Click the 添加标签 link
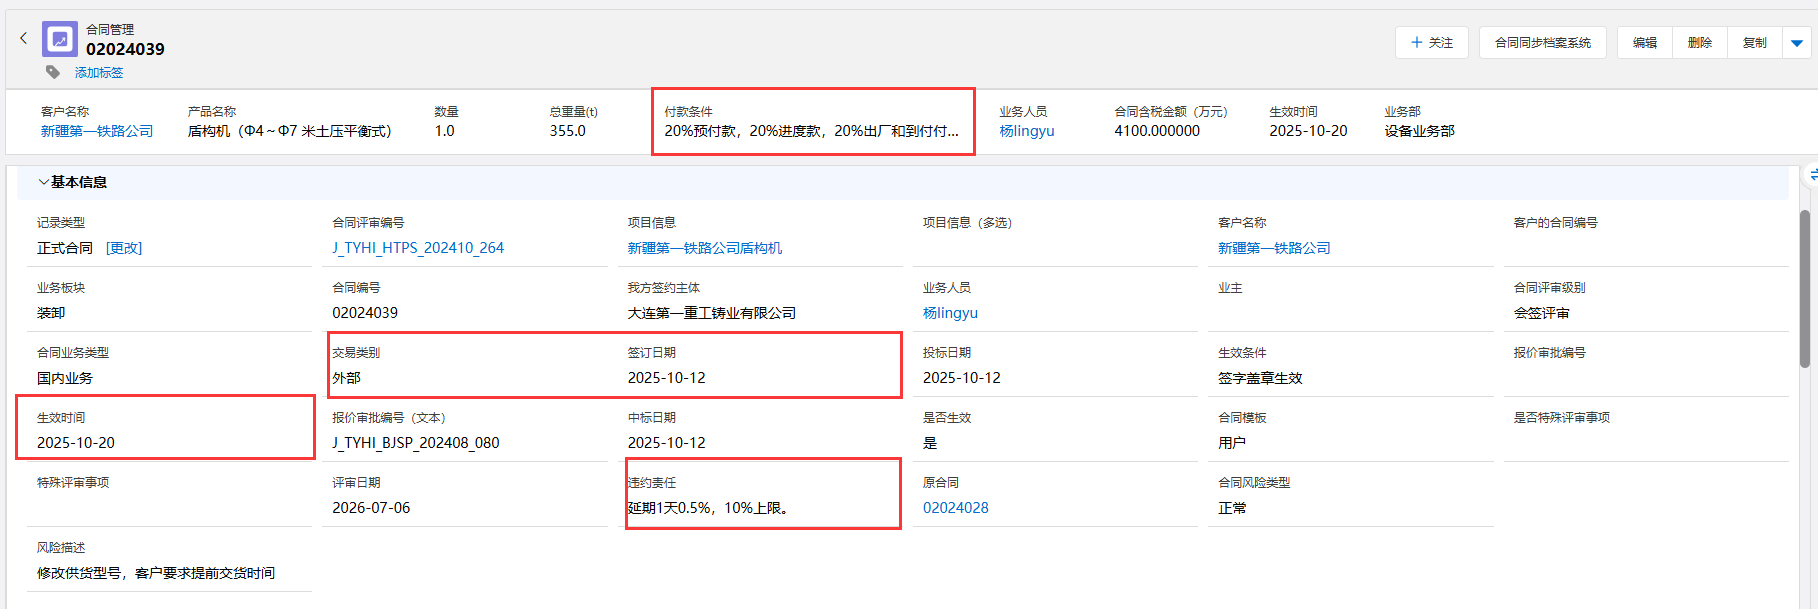 click(x=99, y=73)
